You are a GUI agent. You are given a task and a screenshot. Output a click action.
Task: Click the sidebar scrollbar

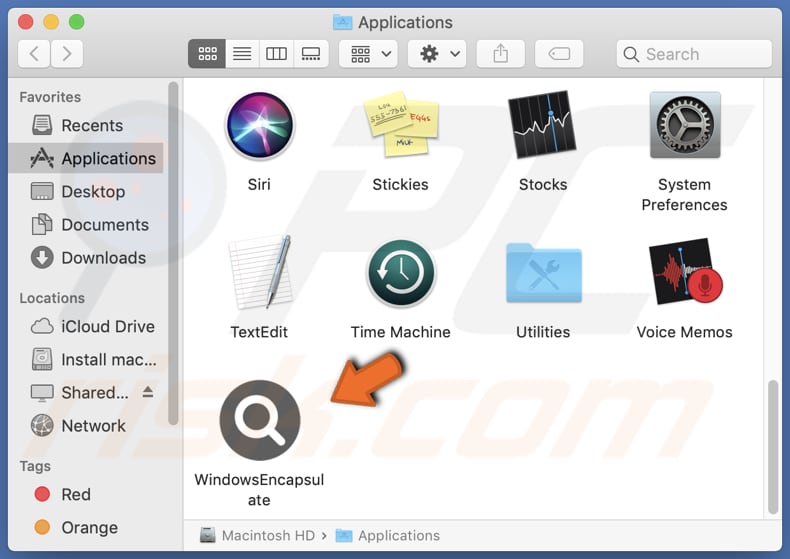tap(173, 253)
